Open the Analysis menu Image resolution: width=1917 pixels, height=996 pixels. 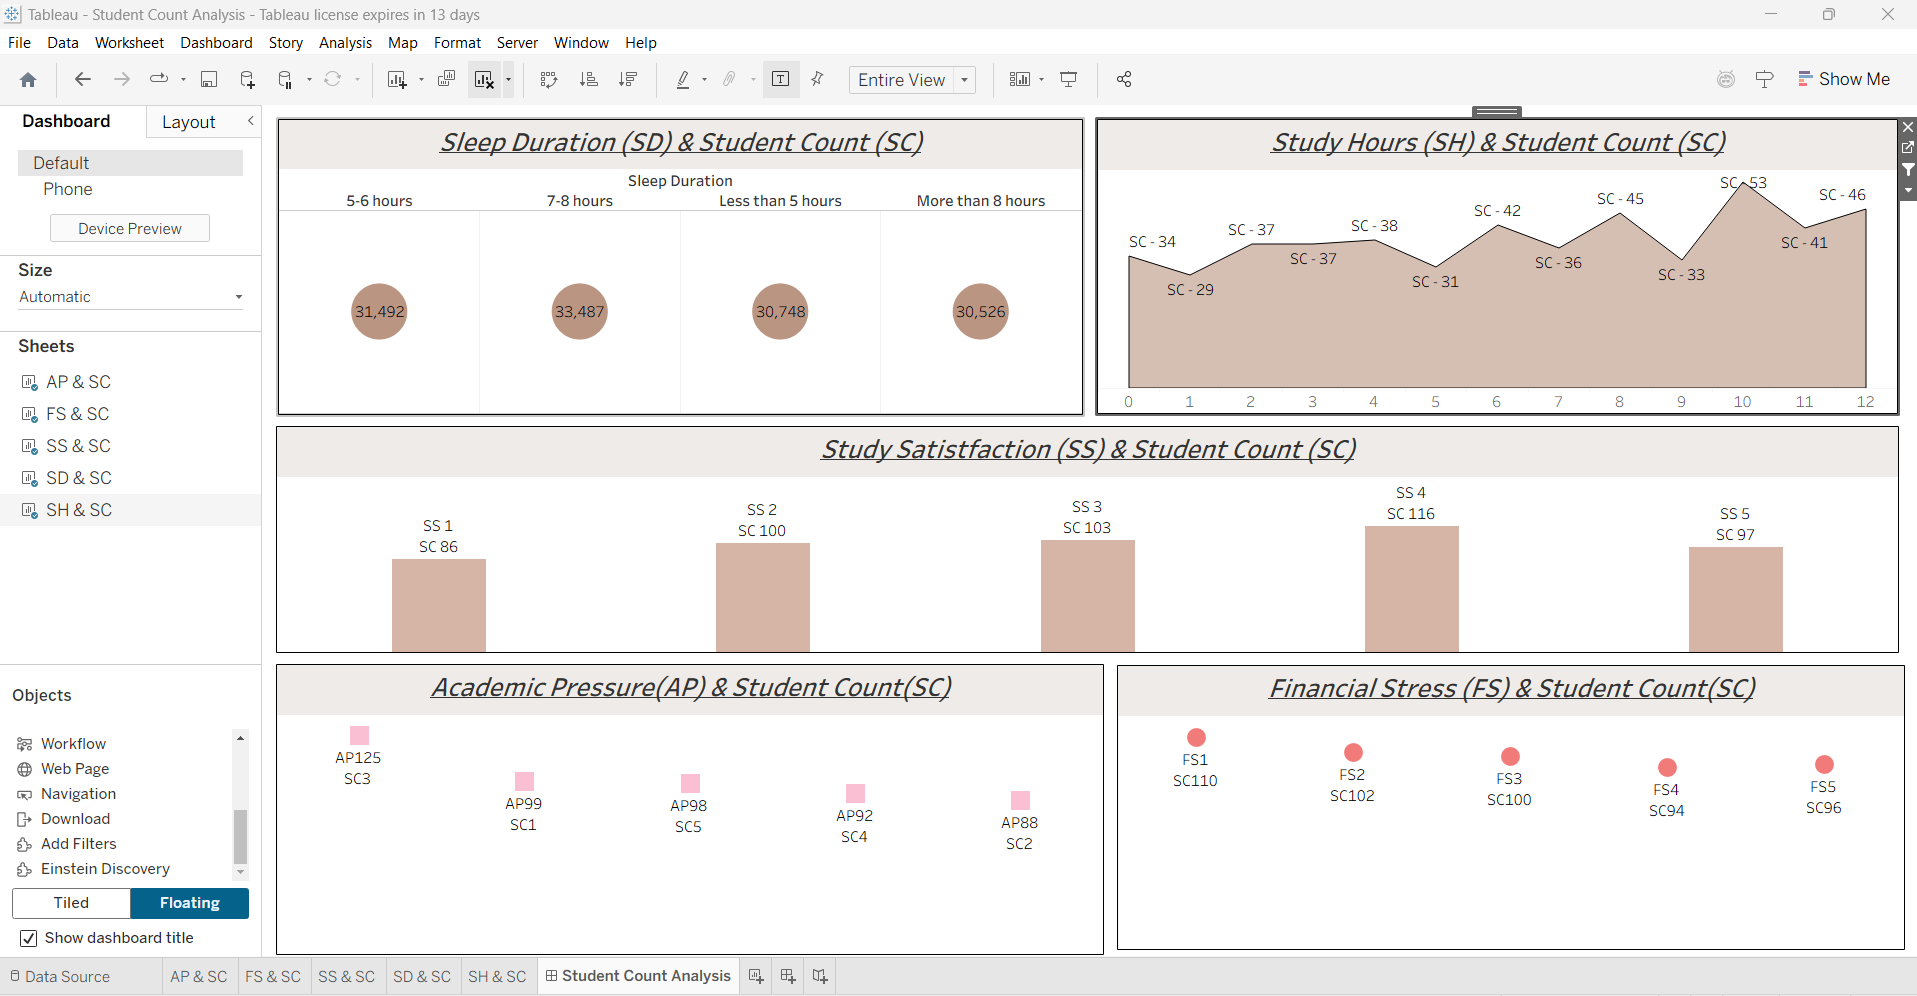[x=345, y=43]
